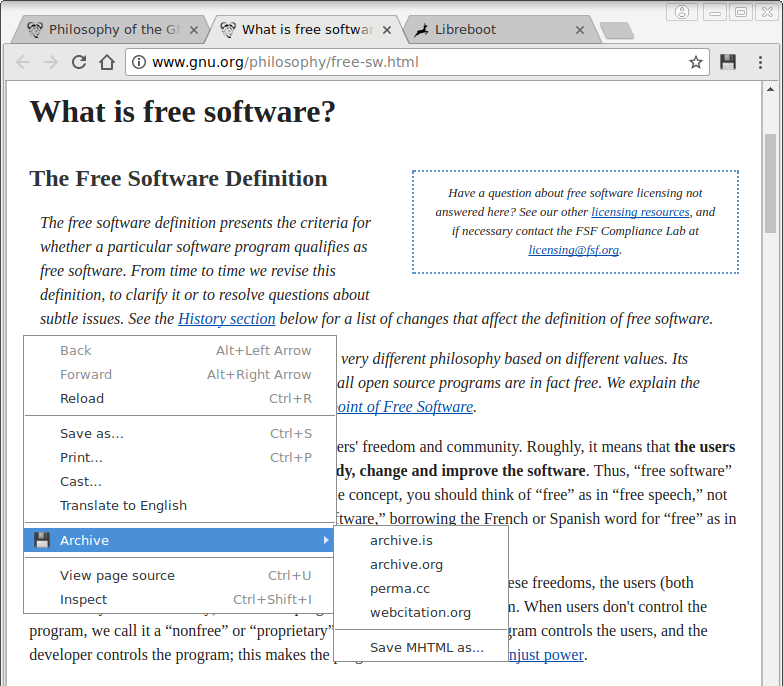Switch to the Libreboot tab
This screenshot has width=783, height=686.
[501, 29]
